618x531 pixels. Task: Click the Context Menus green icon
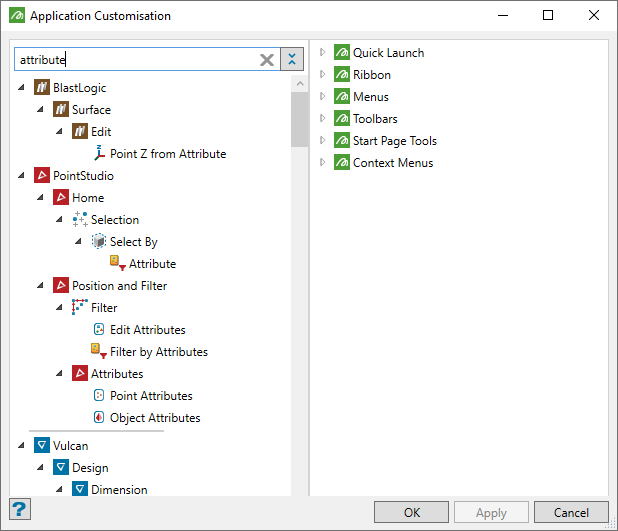click(x=342, y=162)
